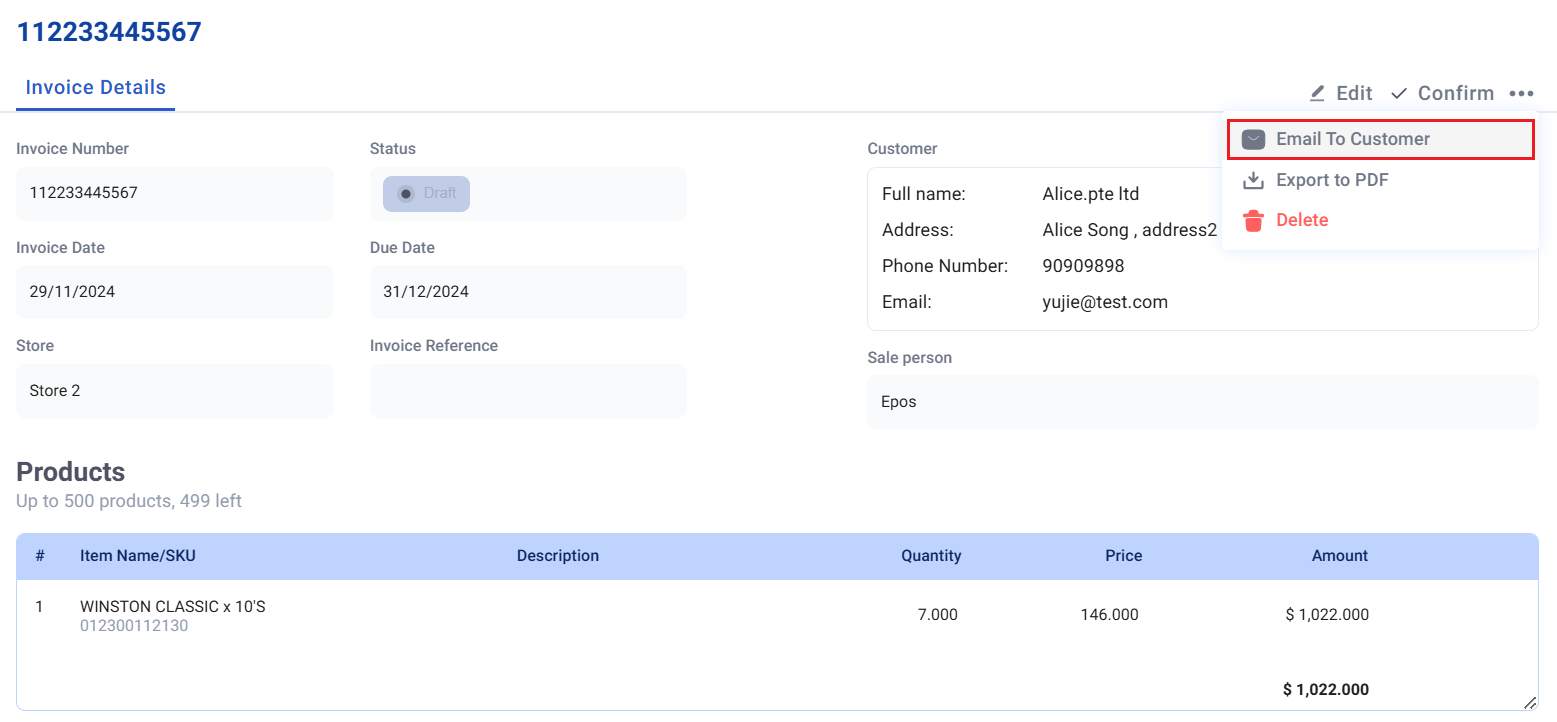This screenshot has height=722, width=1557.
Task: Switch to the Invoice Details tab
Action: [95, 87]
